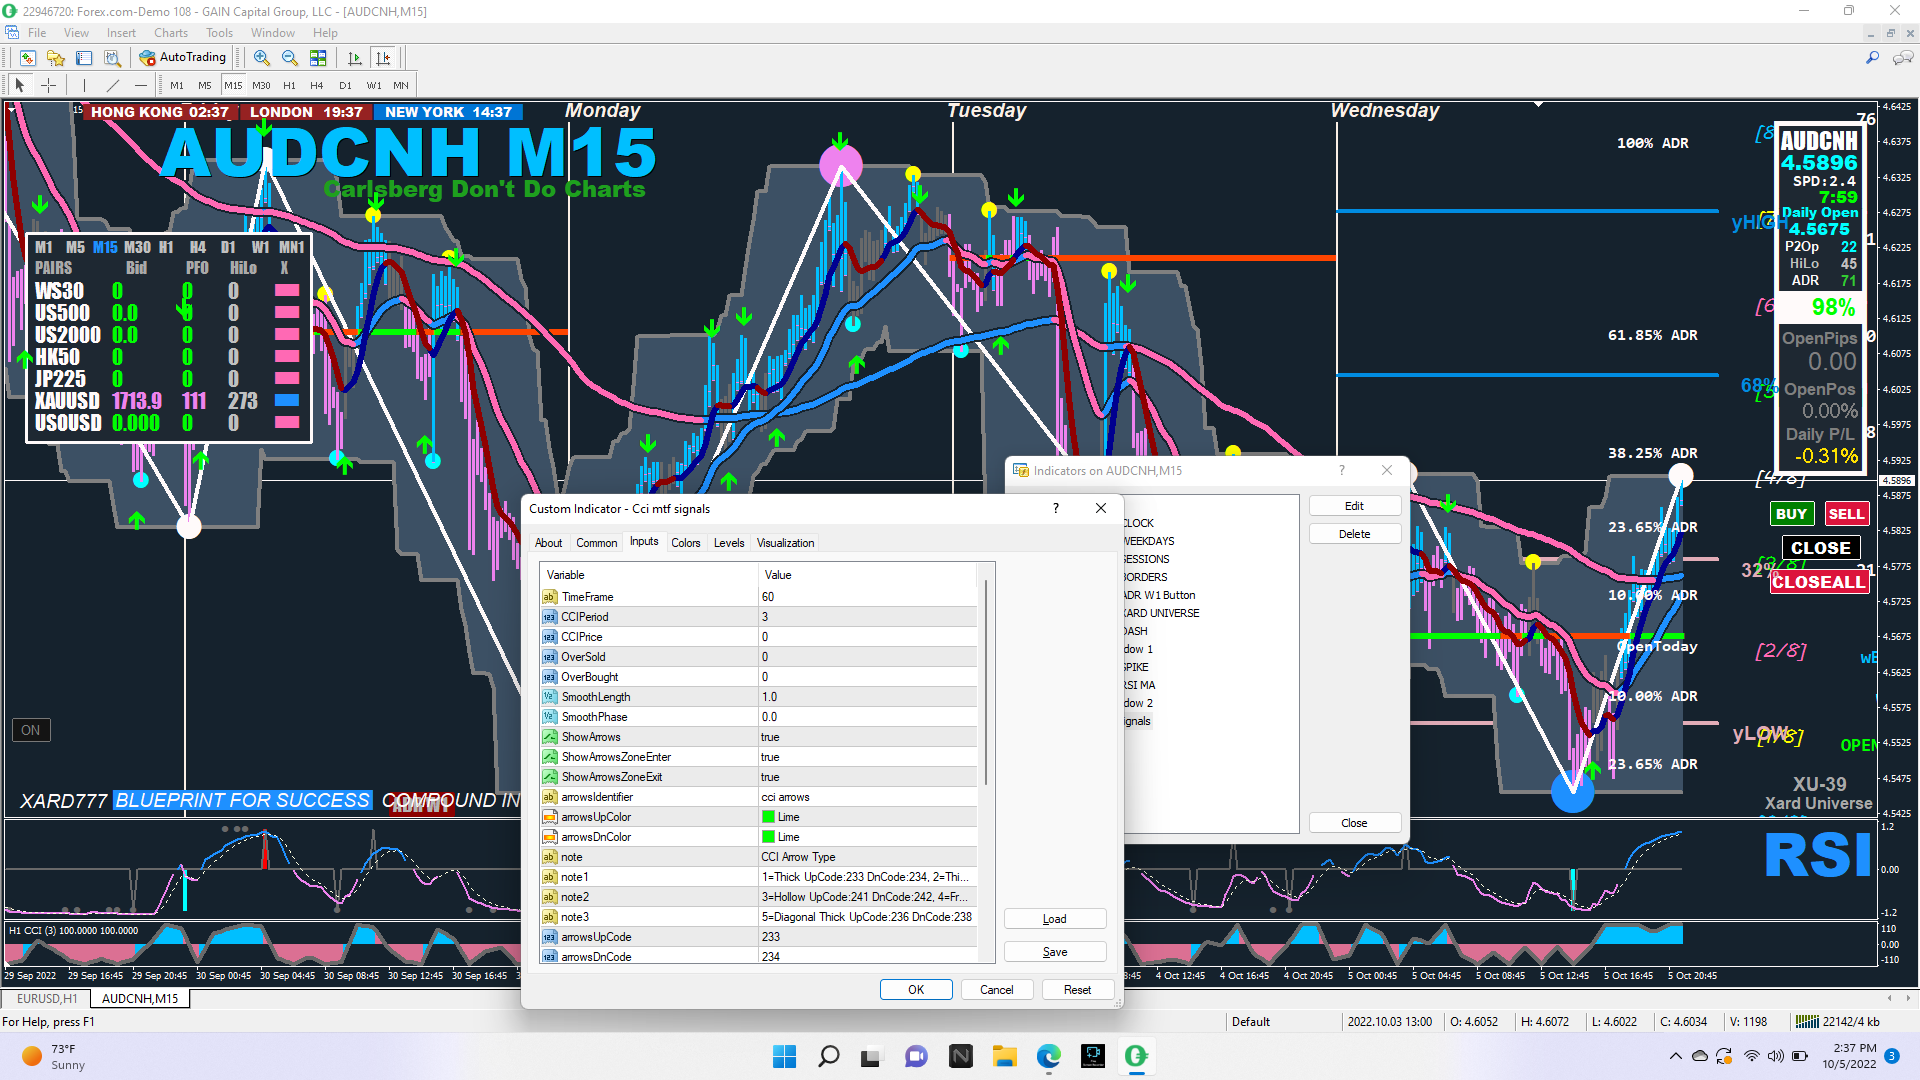The image size is (1920, 1080).
Task: Toggle the ON button on chart
Action: tap(31, 730)
